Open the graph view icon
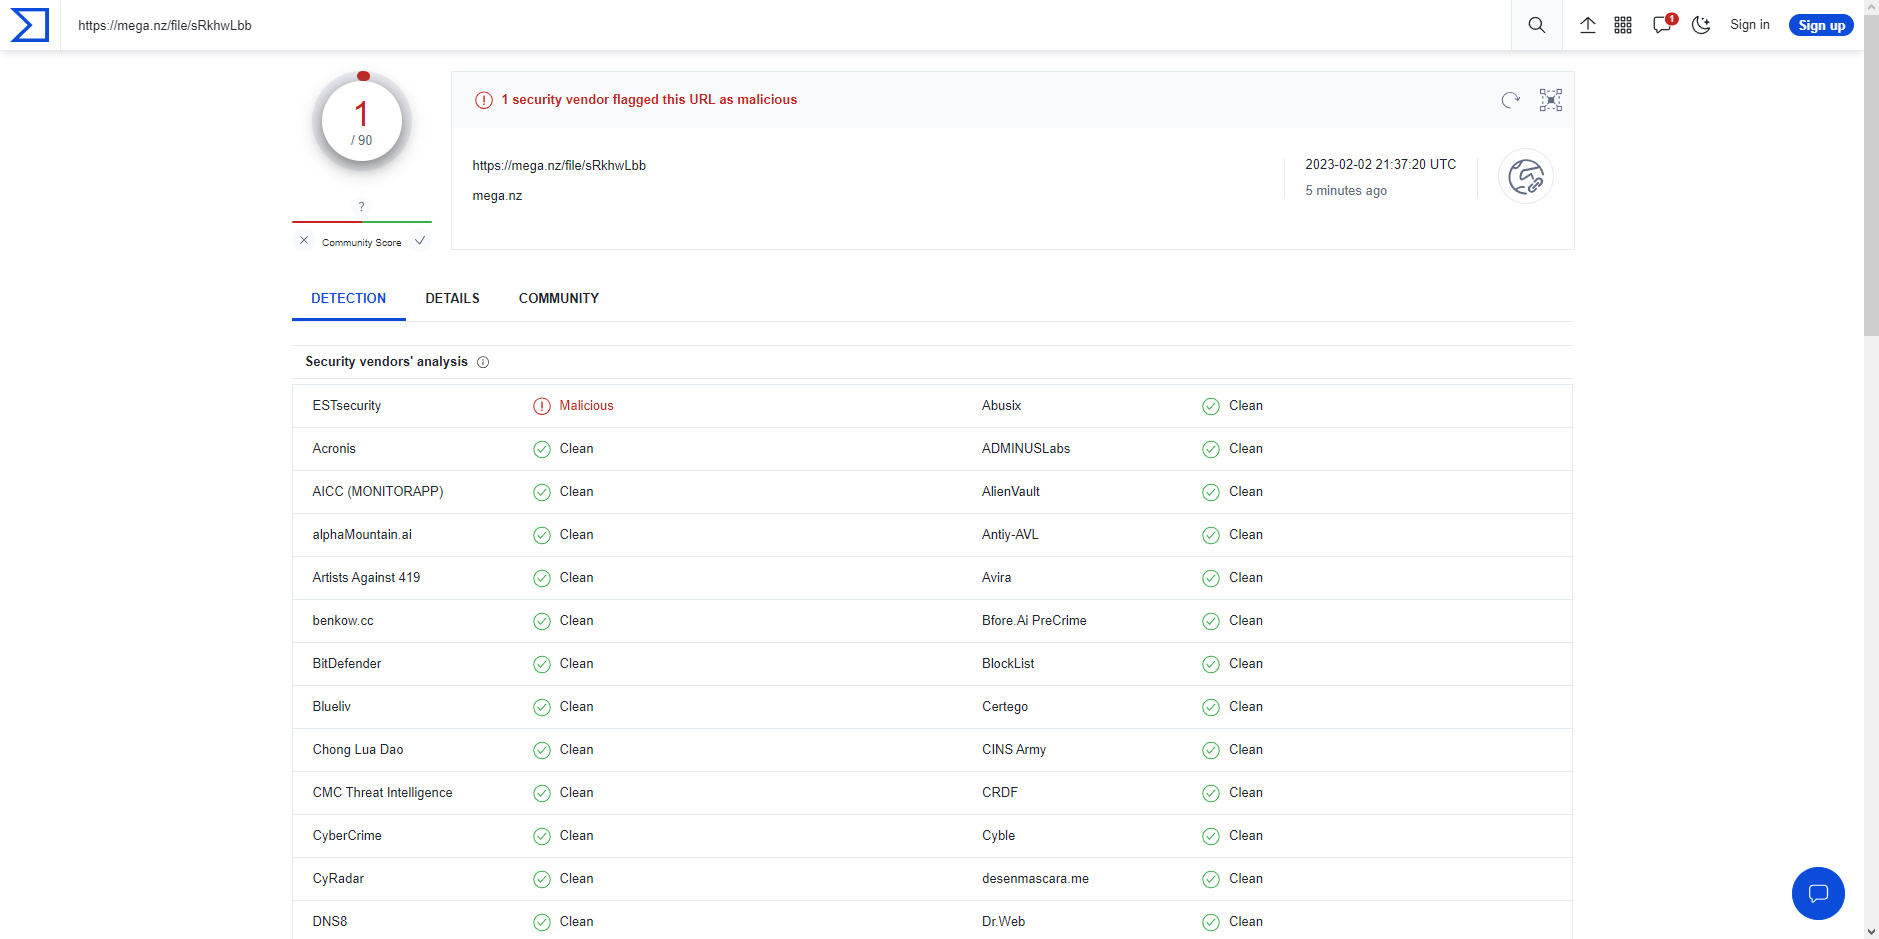The height and width of the screenshot is (939, 1879). pos(1551,100)
